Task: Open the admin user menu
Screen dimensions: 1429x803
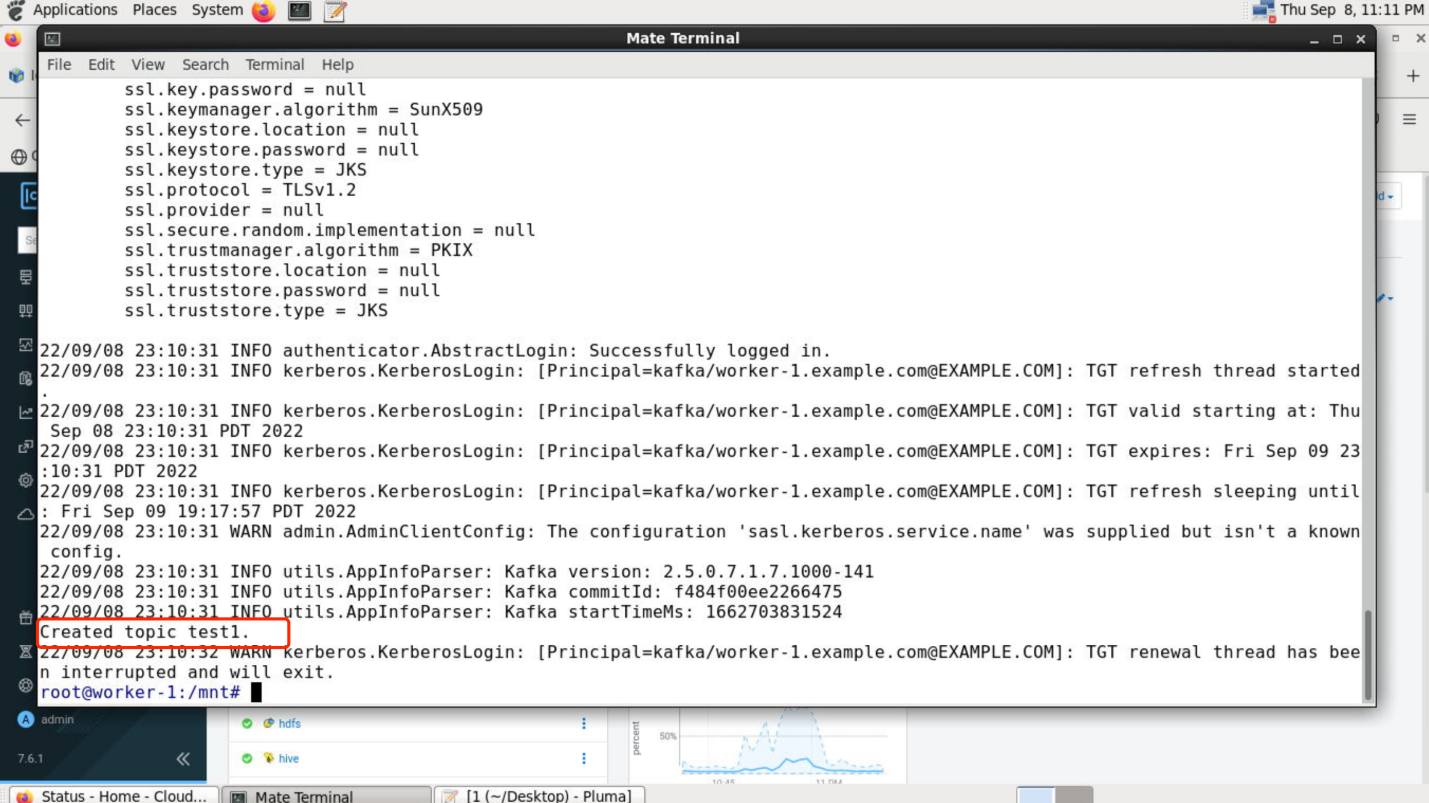Action: [46, 720]
